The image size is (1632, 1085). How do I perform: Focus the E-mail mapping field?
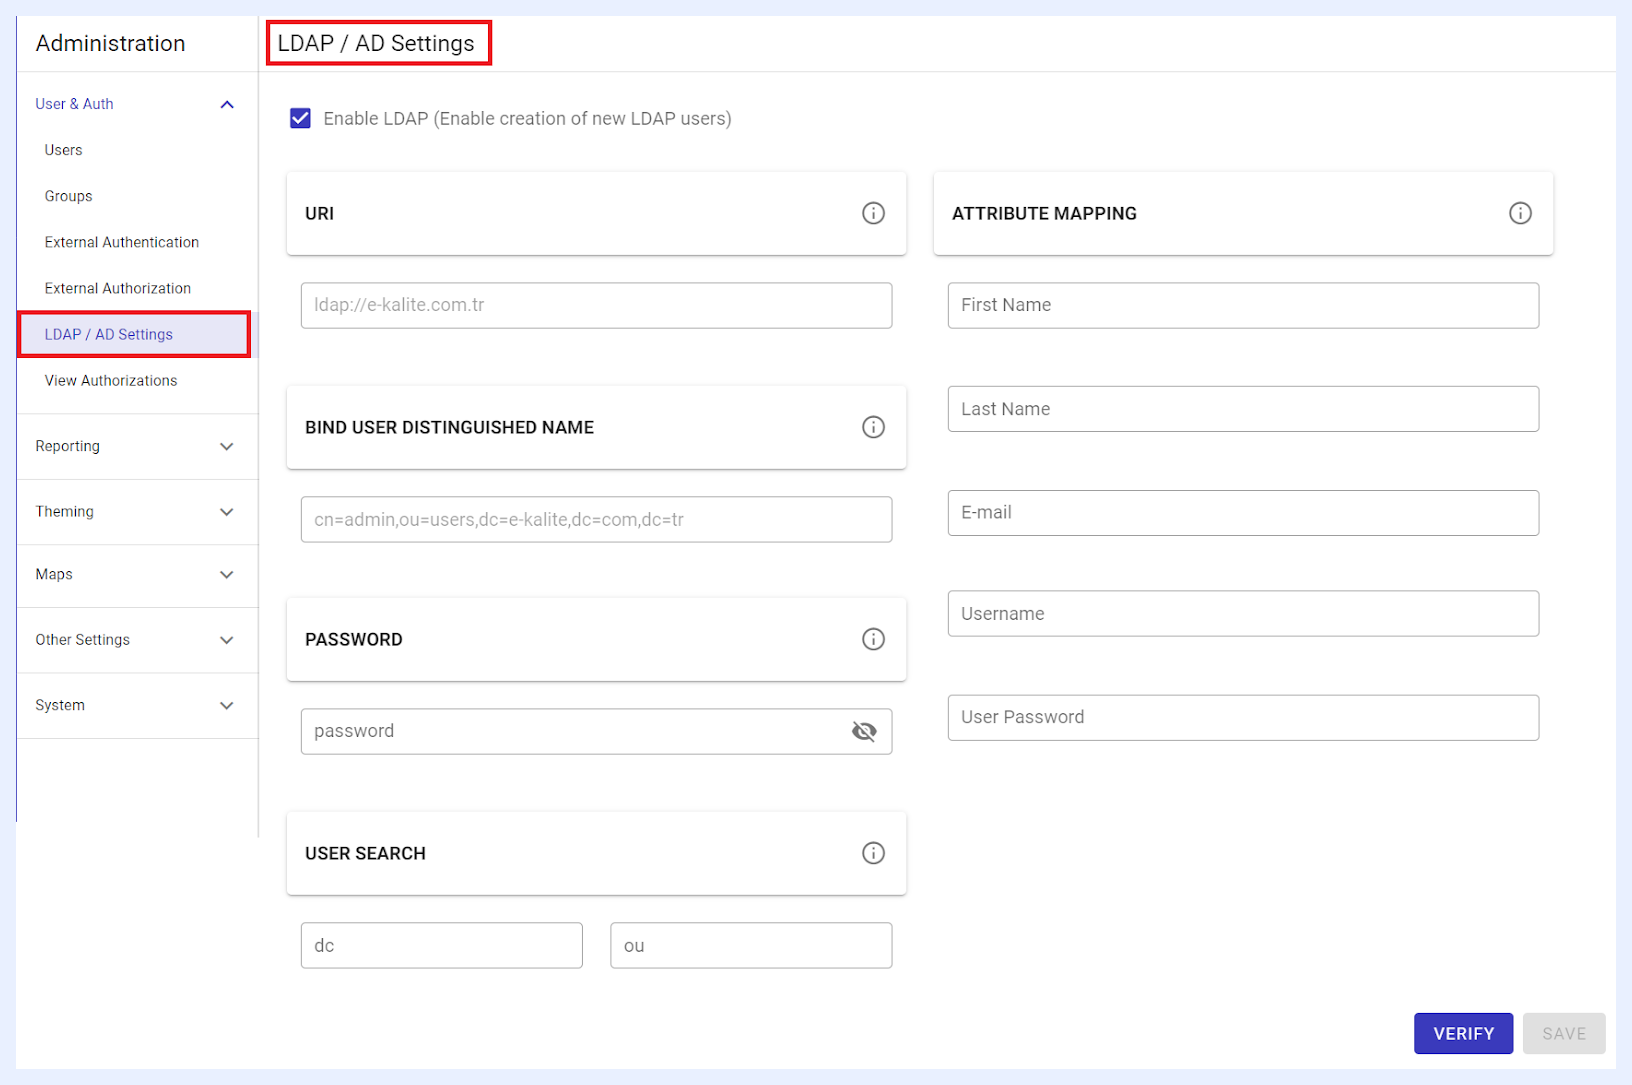click(x=1243, y=513)
